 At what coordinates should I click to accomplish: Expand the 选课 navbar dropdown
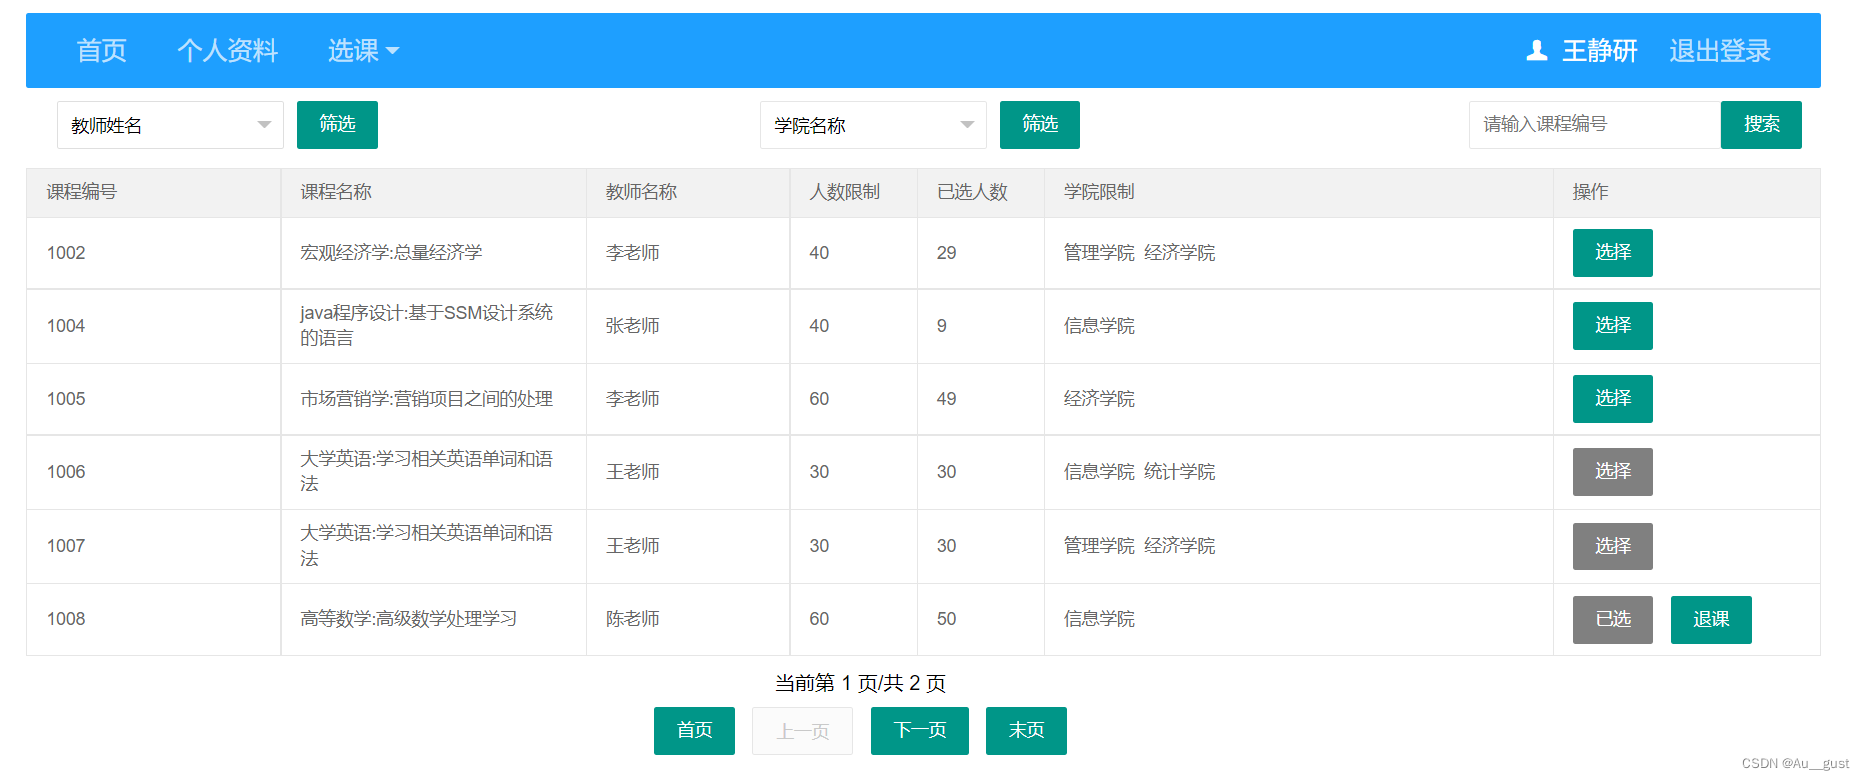[x=363, y=50]
